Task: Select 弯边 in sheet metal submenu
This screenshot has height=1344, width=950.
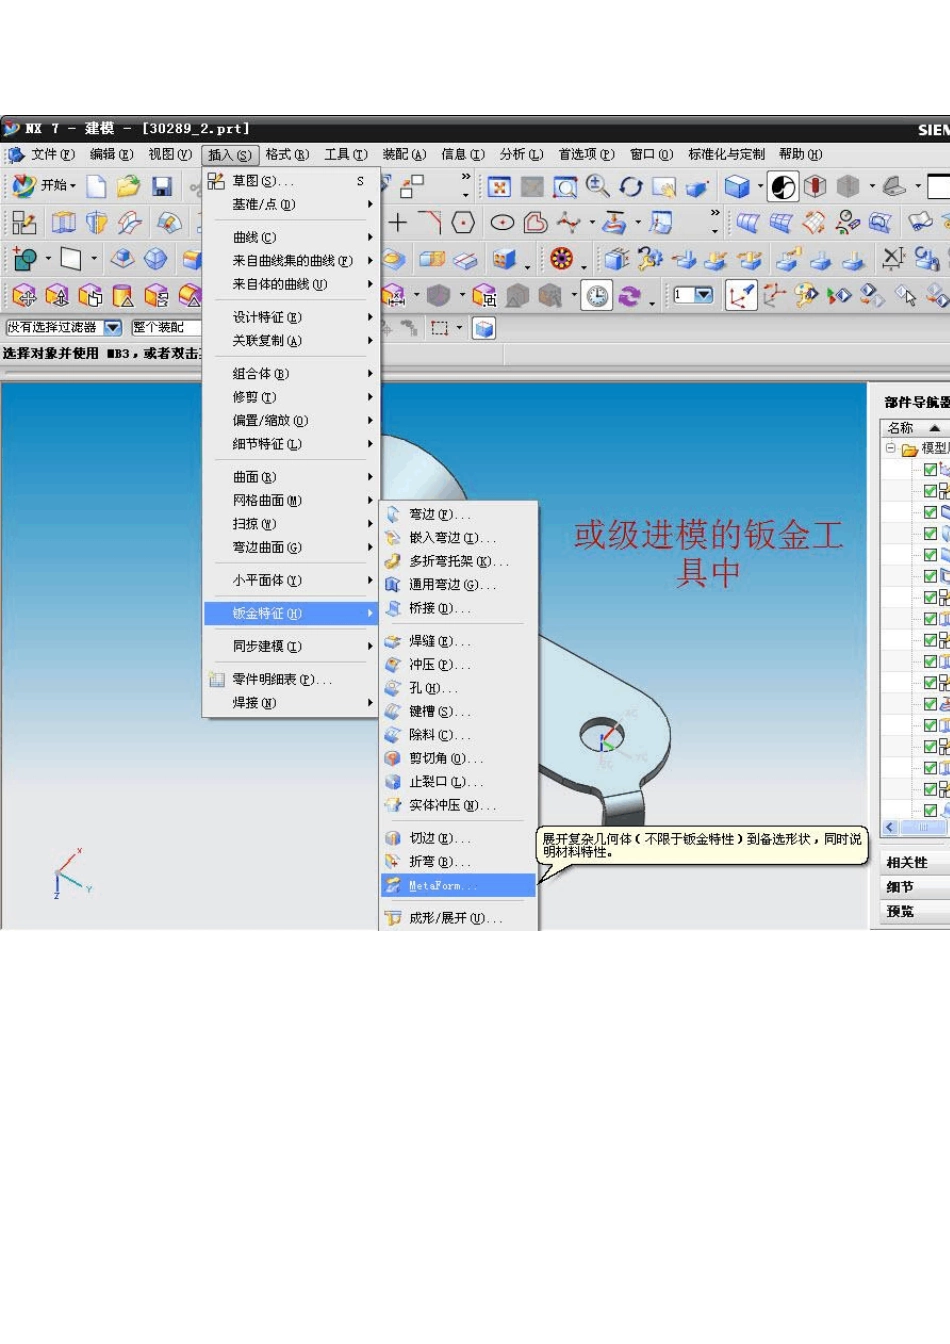Action: point(459,514)
